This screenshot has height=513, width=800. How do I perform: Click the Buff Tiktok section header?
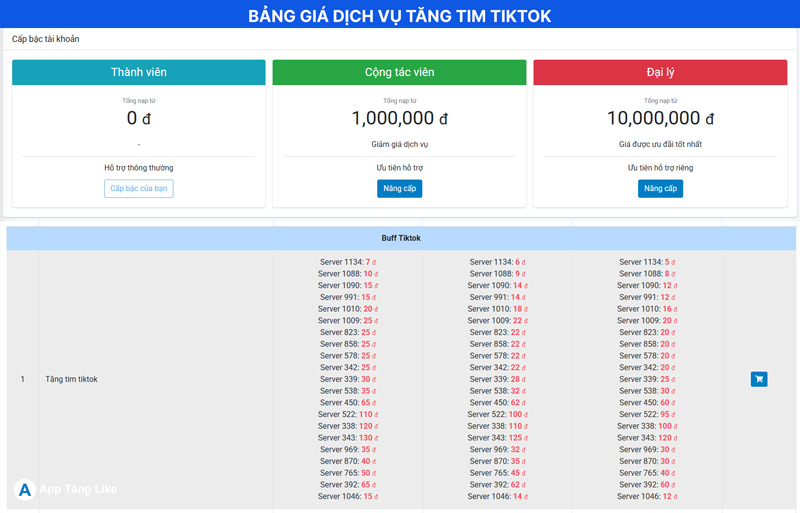point(401,238)
